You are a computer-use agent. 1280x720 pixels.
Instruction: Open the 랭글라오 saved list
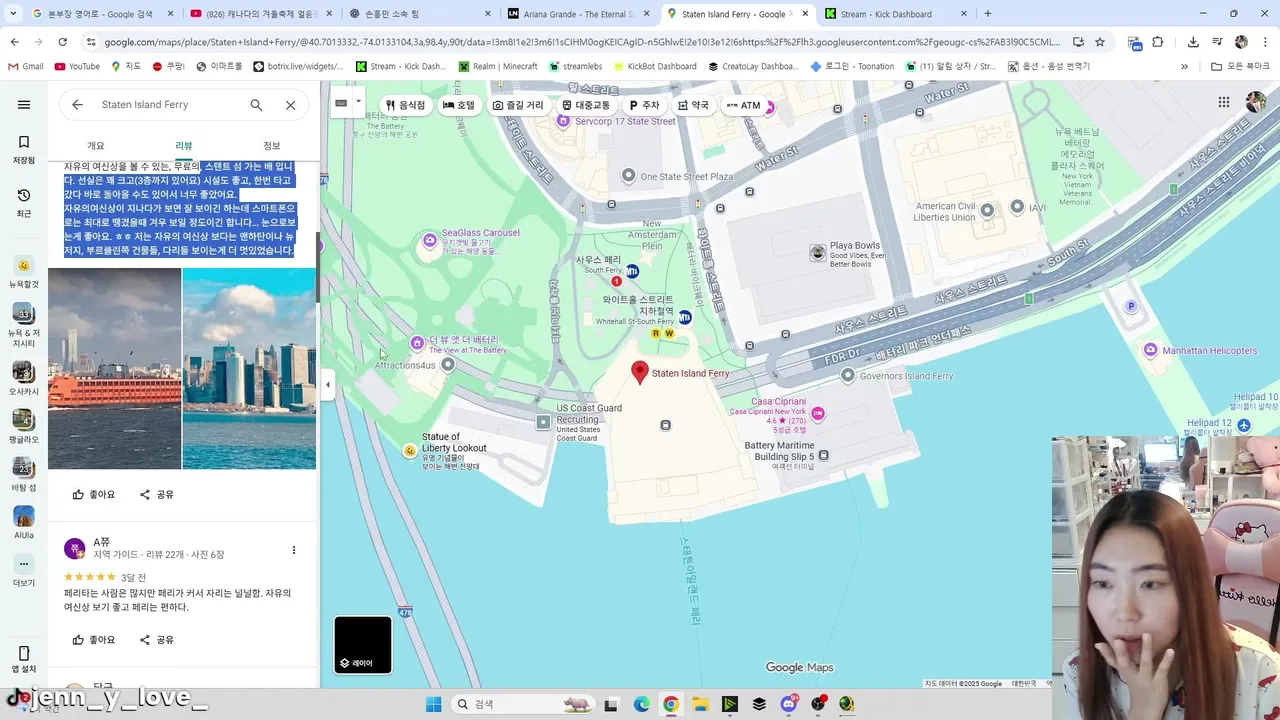pos(24,427)
